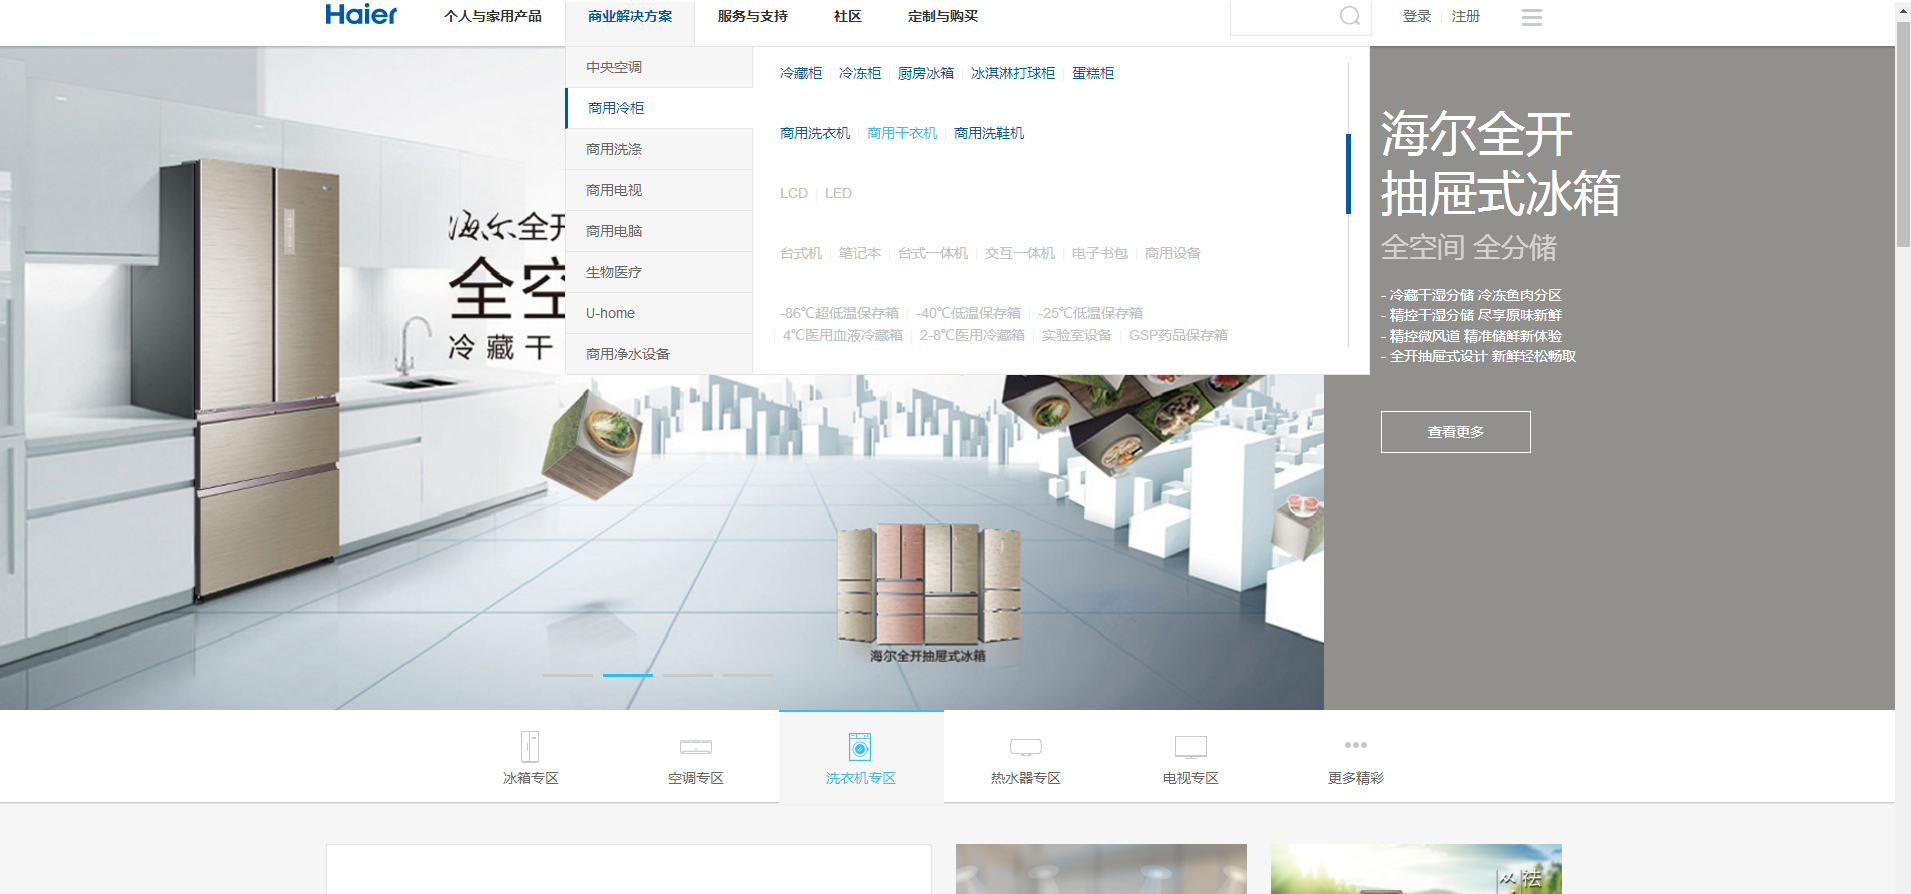Image resolution: width=1911 pixels, height=894 pixels.
Task: Open the 蛋糕柜 link
Action: (x=1093, y=73)
